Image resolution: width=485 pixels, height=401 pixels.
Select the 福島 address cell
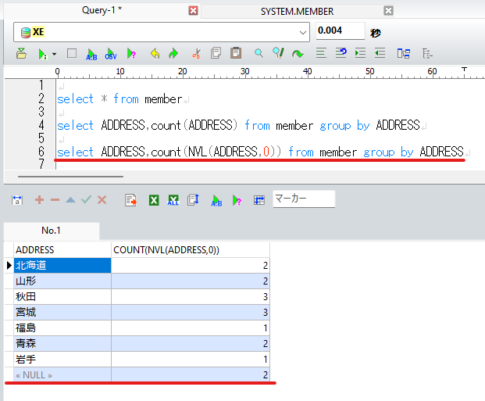coord(62,328)
